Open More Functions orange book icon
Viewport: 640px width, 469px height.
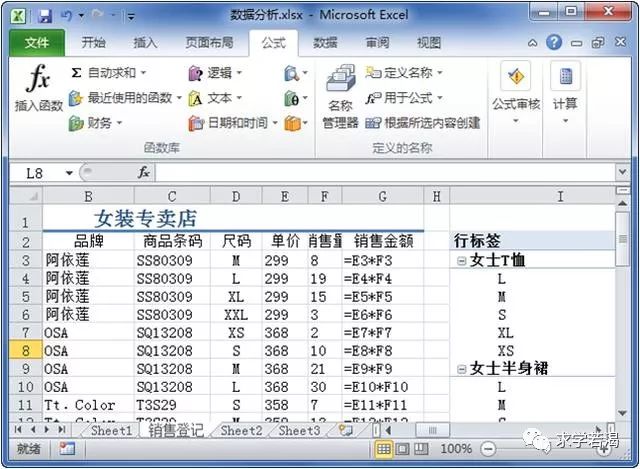pos(292,123)
